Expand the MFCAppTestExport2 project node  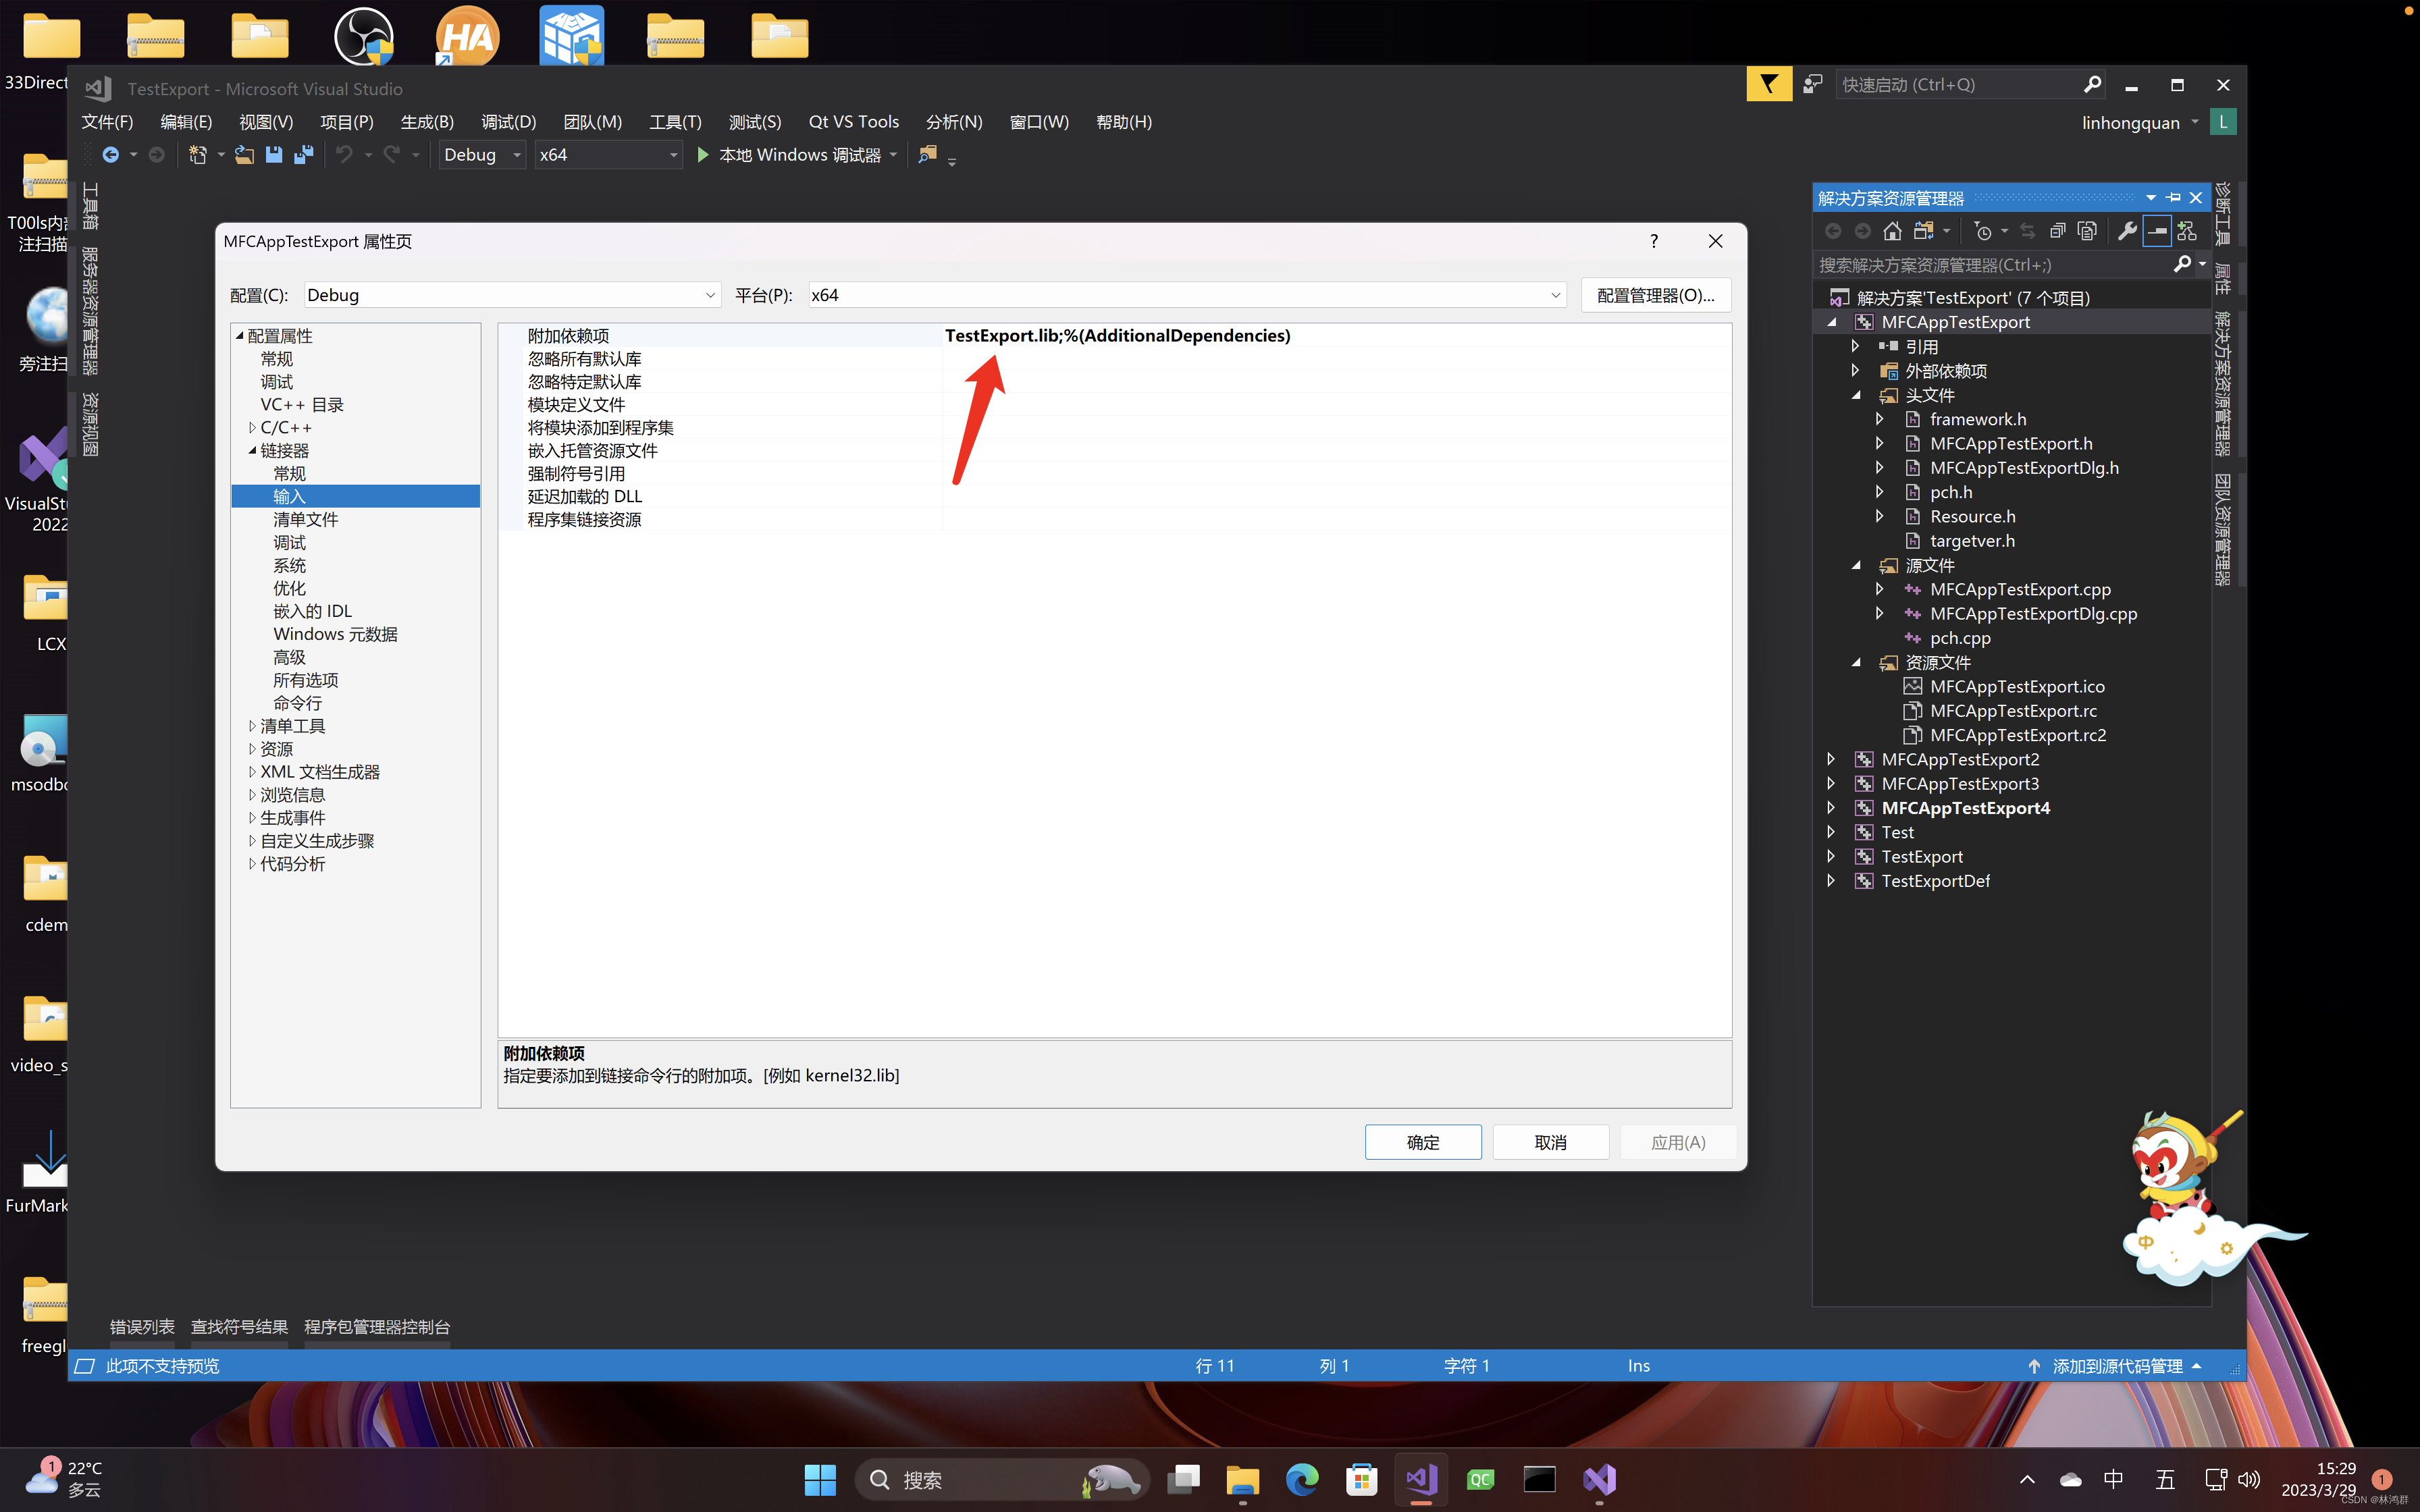click(1831, 759)
